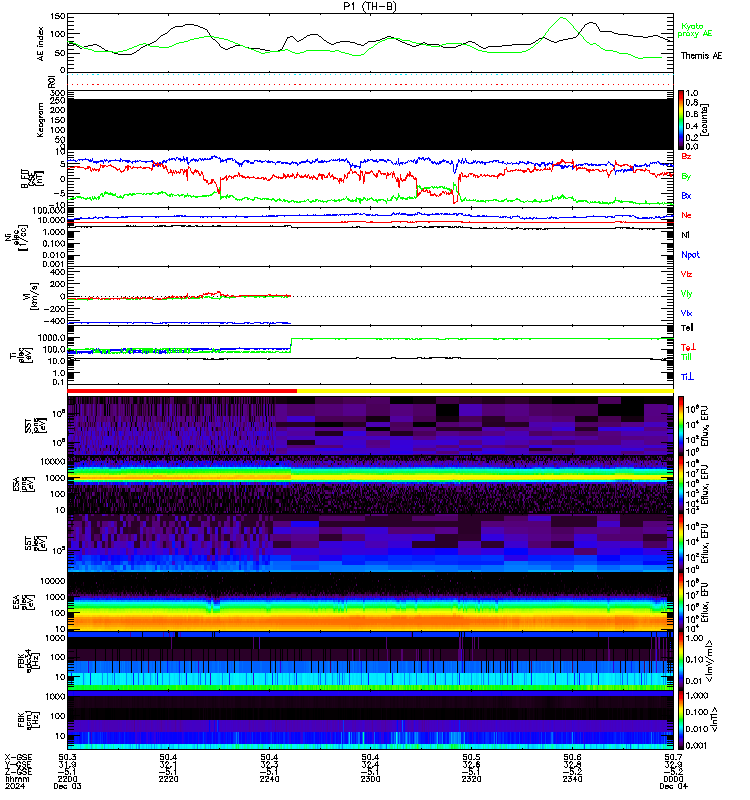Click the "0000" time tick label
The height and width of the screenshot is (800, 750).
[673, 779]
